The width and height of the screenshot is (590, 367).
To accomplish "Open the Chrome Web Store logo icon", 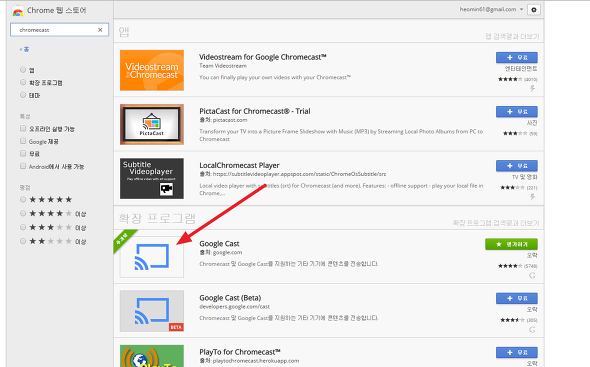I will pos(17,11).
